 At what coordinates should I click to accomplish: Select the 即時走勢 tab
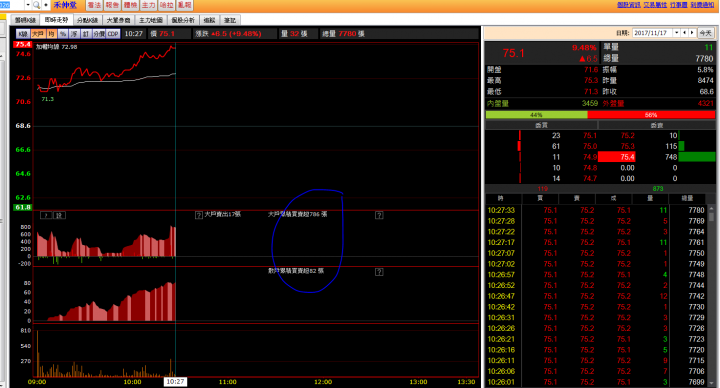pos(56,20)
